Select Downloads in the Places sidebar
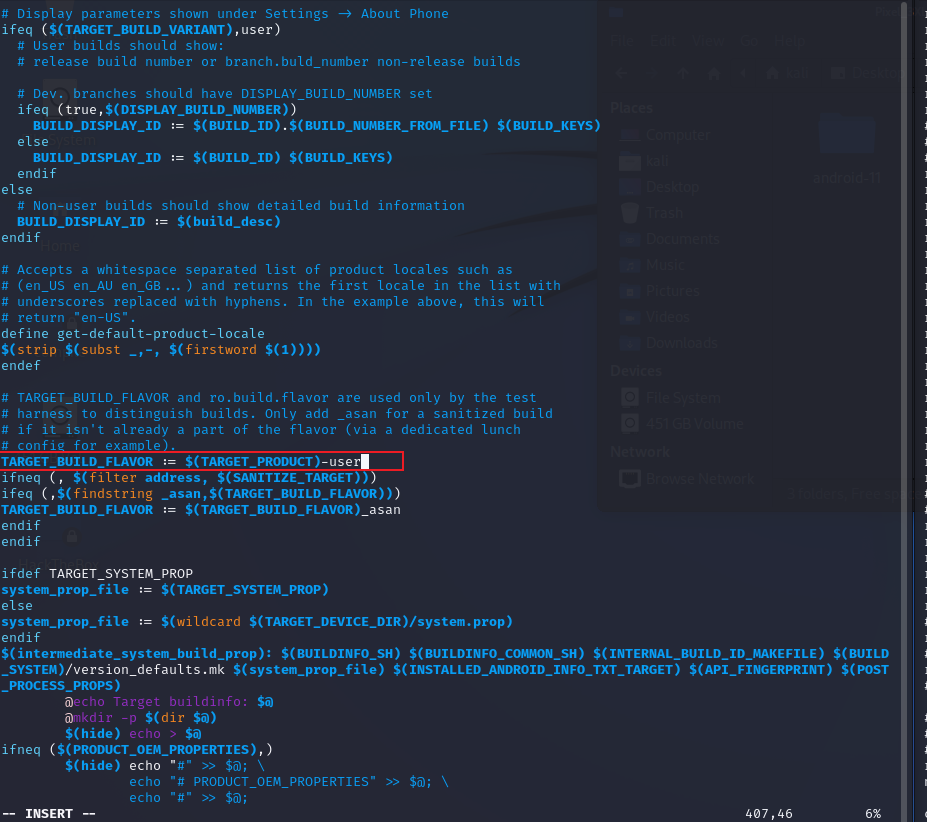927x822 pixels. point(681,343)
